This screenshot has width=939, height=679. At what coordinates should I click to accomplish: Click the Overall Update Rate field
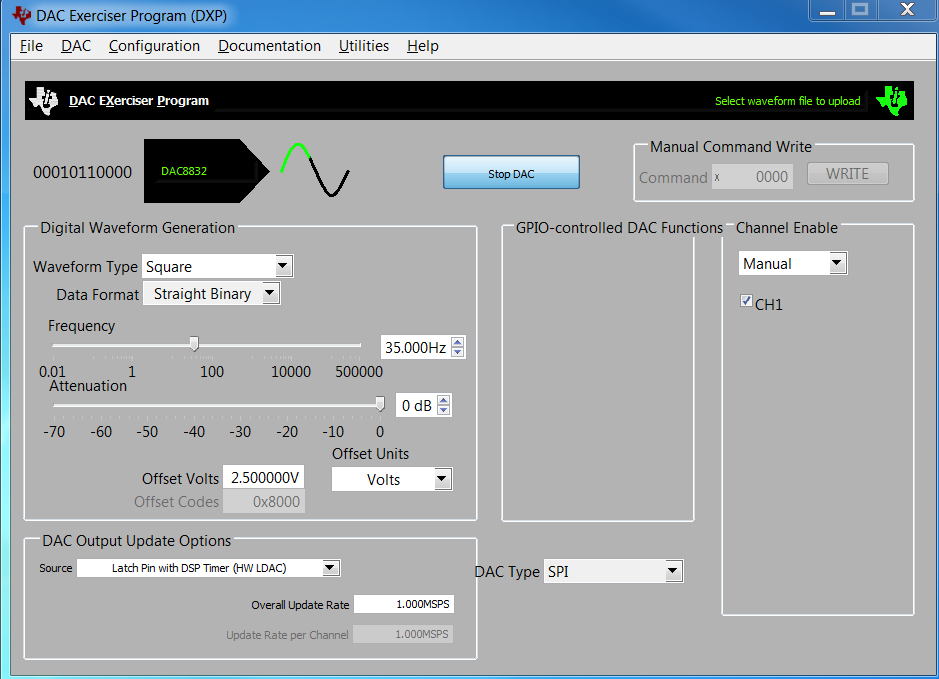click(x=404, y=604)
